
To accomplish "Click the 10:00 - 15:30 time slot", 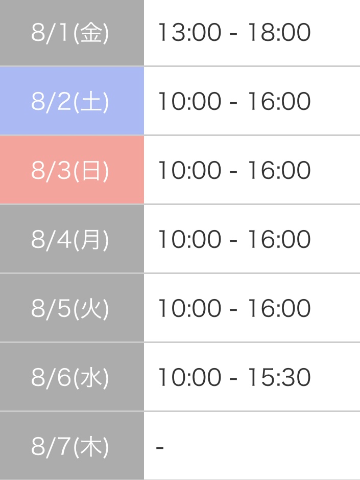I will click(x=234, y=377).
